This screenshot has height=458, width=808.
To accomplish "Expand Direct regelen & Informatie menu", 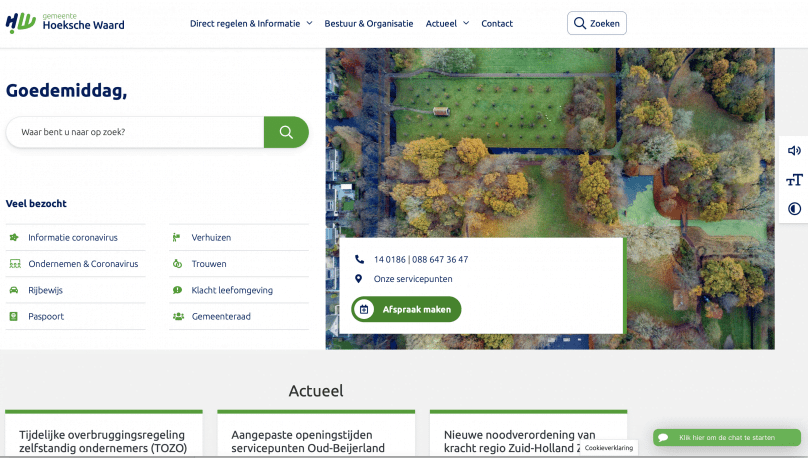I will coord(251,23).
